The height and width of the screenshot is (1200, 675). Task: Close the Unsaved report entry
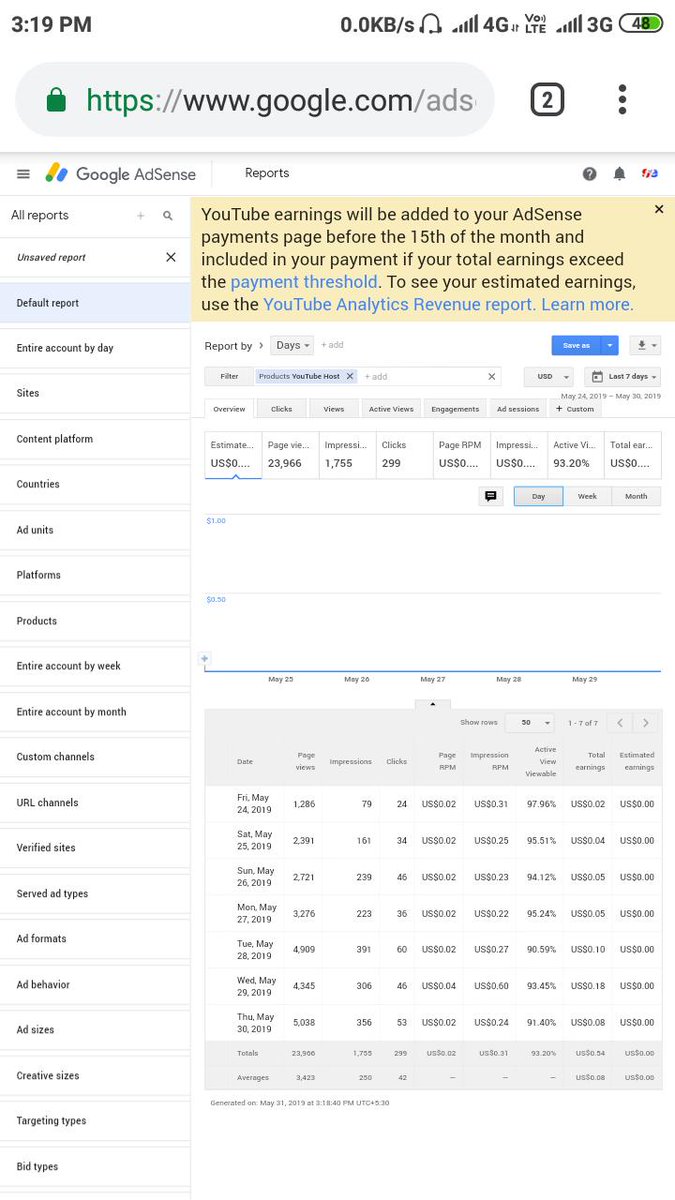click(x=170, y=257)
